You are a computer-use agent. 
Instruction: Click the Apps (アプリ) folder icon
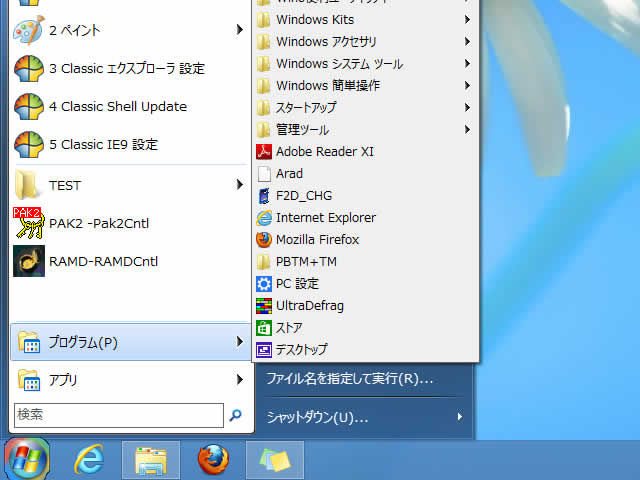pyautogui.click(x=29, y=380)
